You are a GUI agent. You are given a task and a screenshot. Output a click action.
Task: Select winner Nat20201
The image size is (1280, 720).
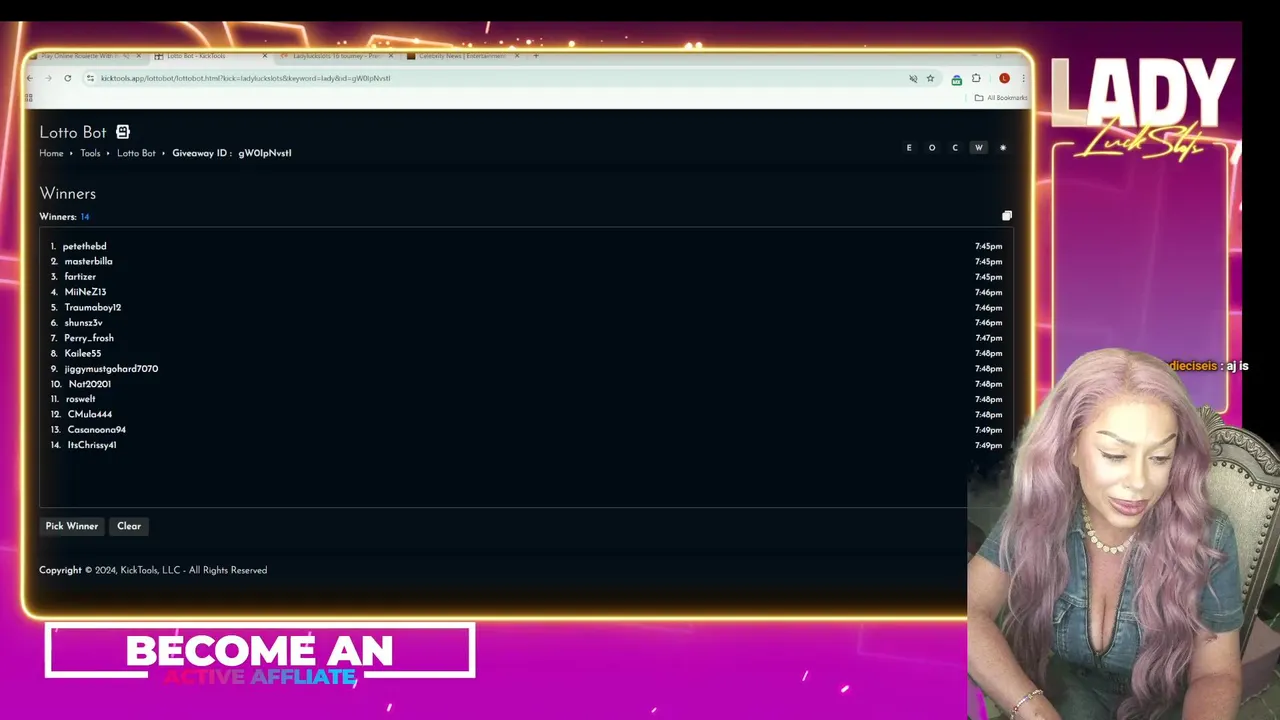[x=90, y=384]
